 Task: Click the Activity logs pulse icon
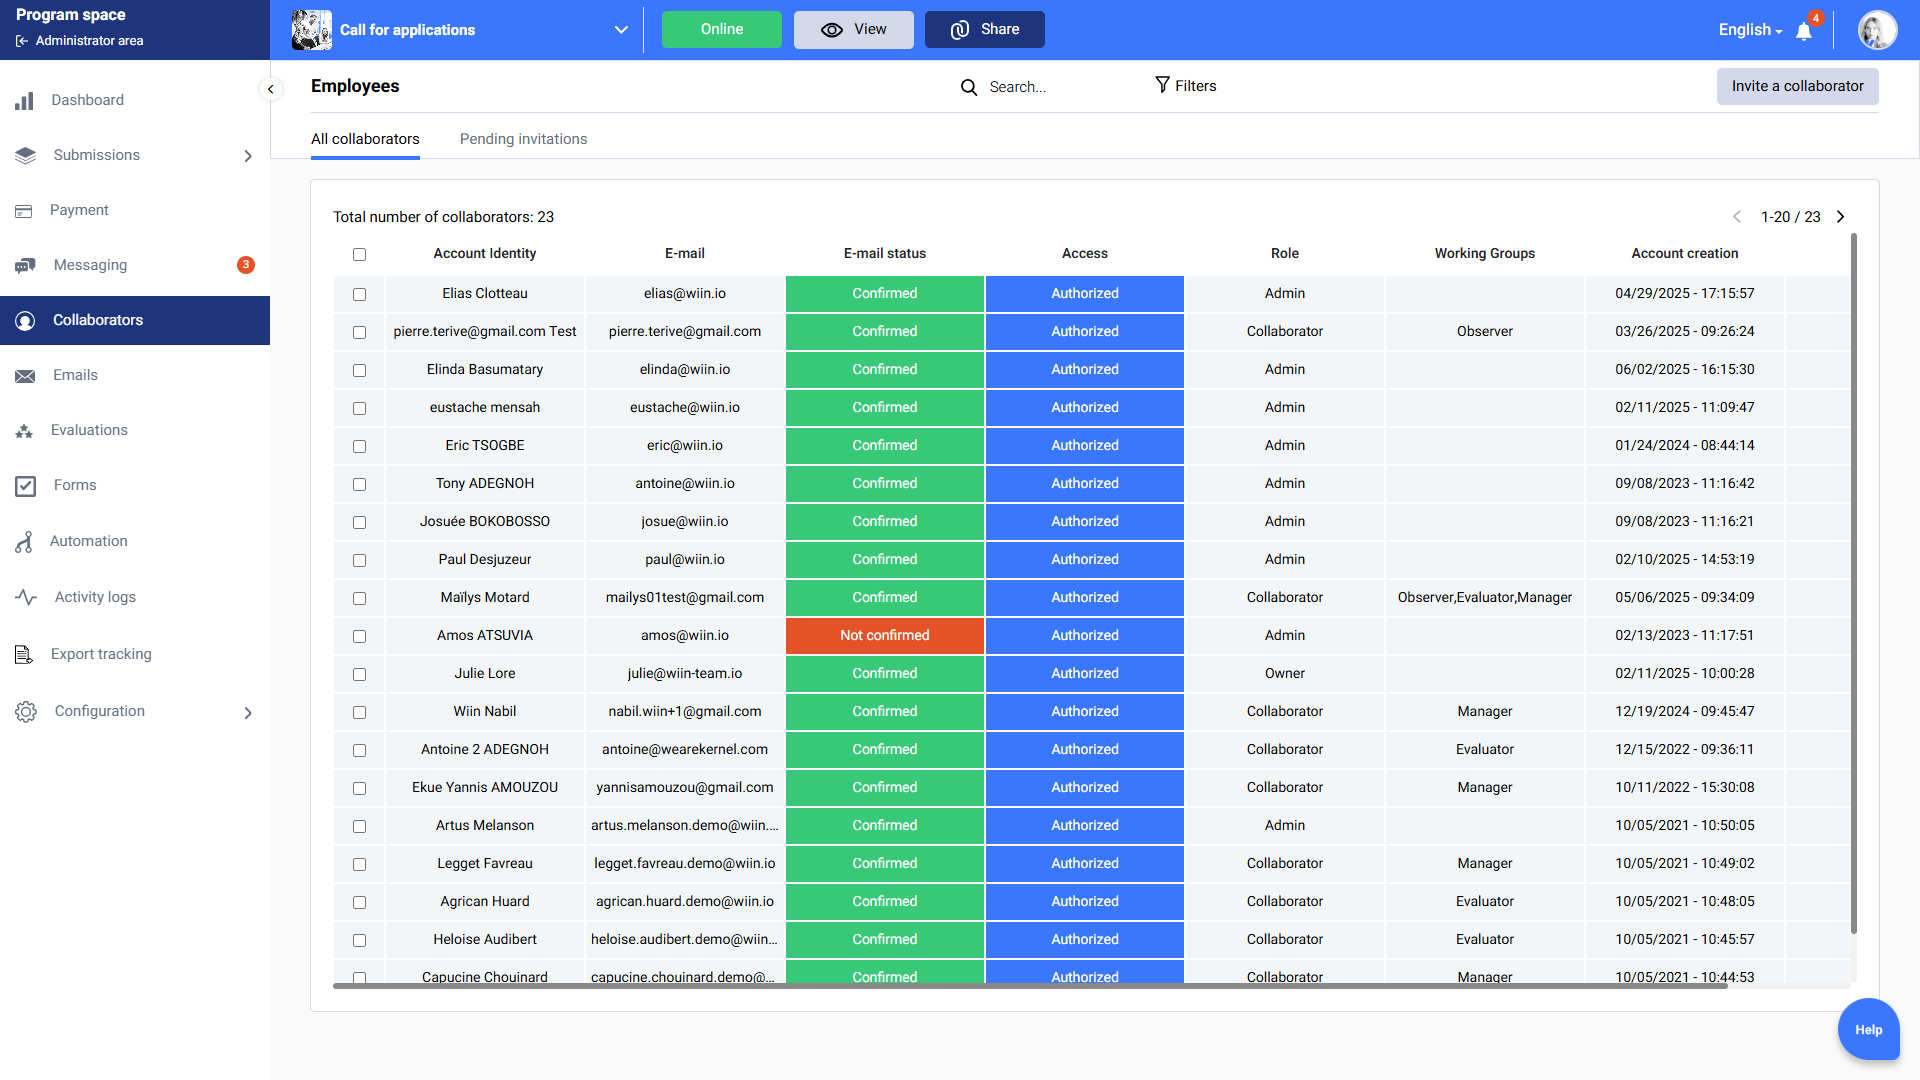click(26, 597)
